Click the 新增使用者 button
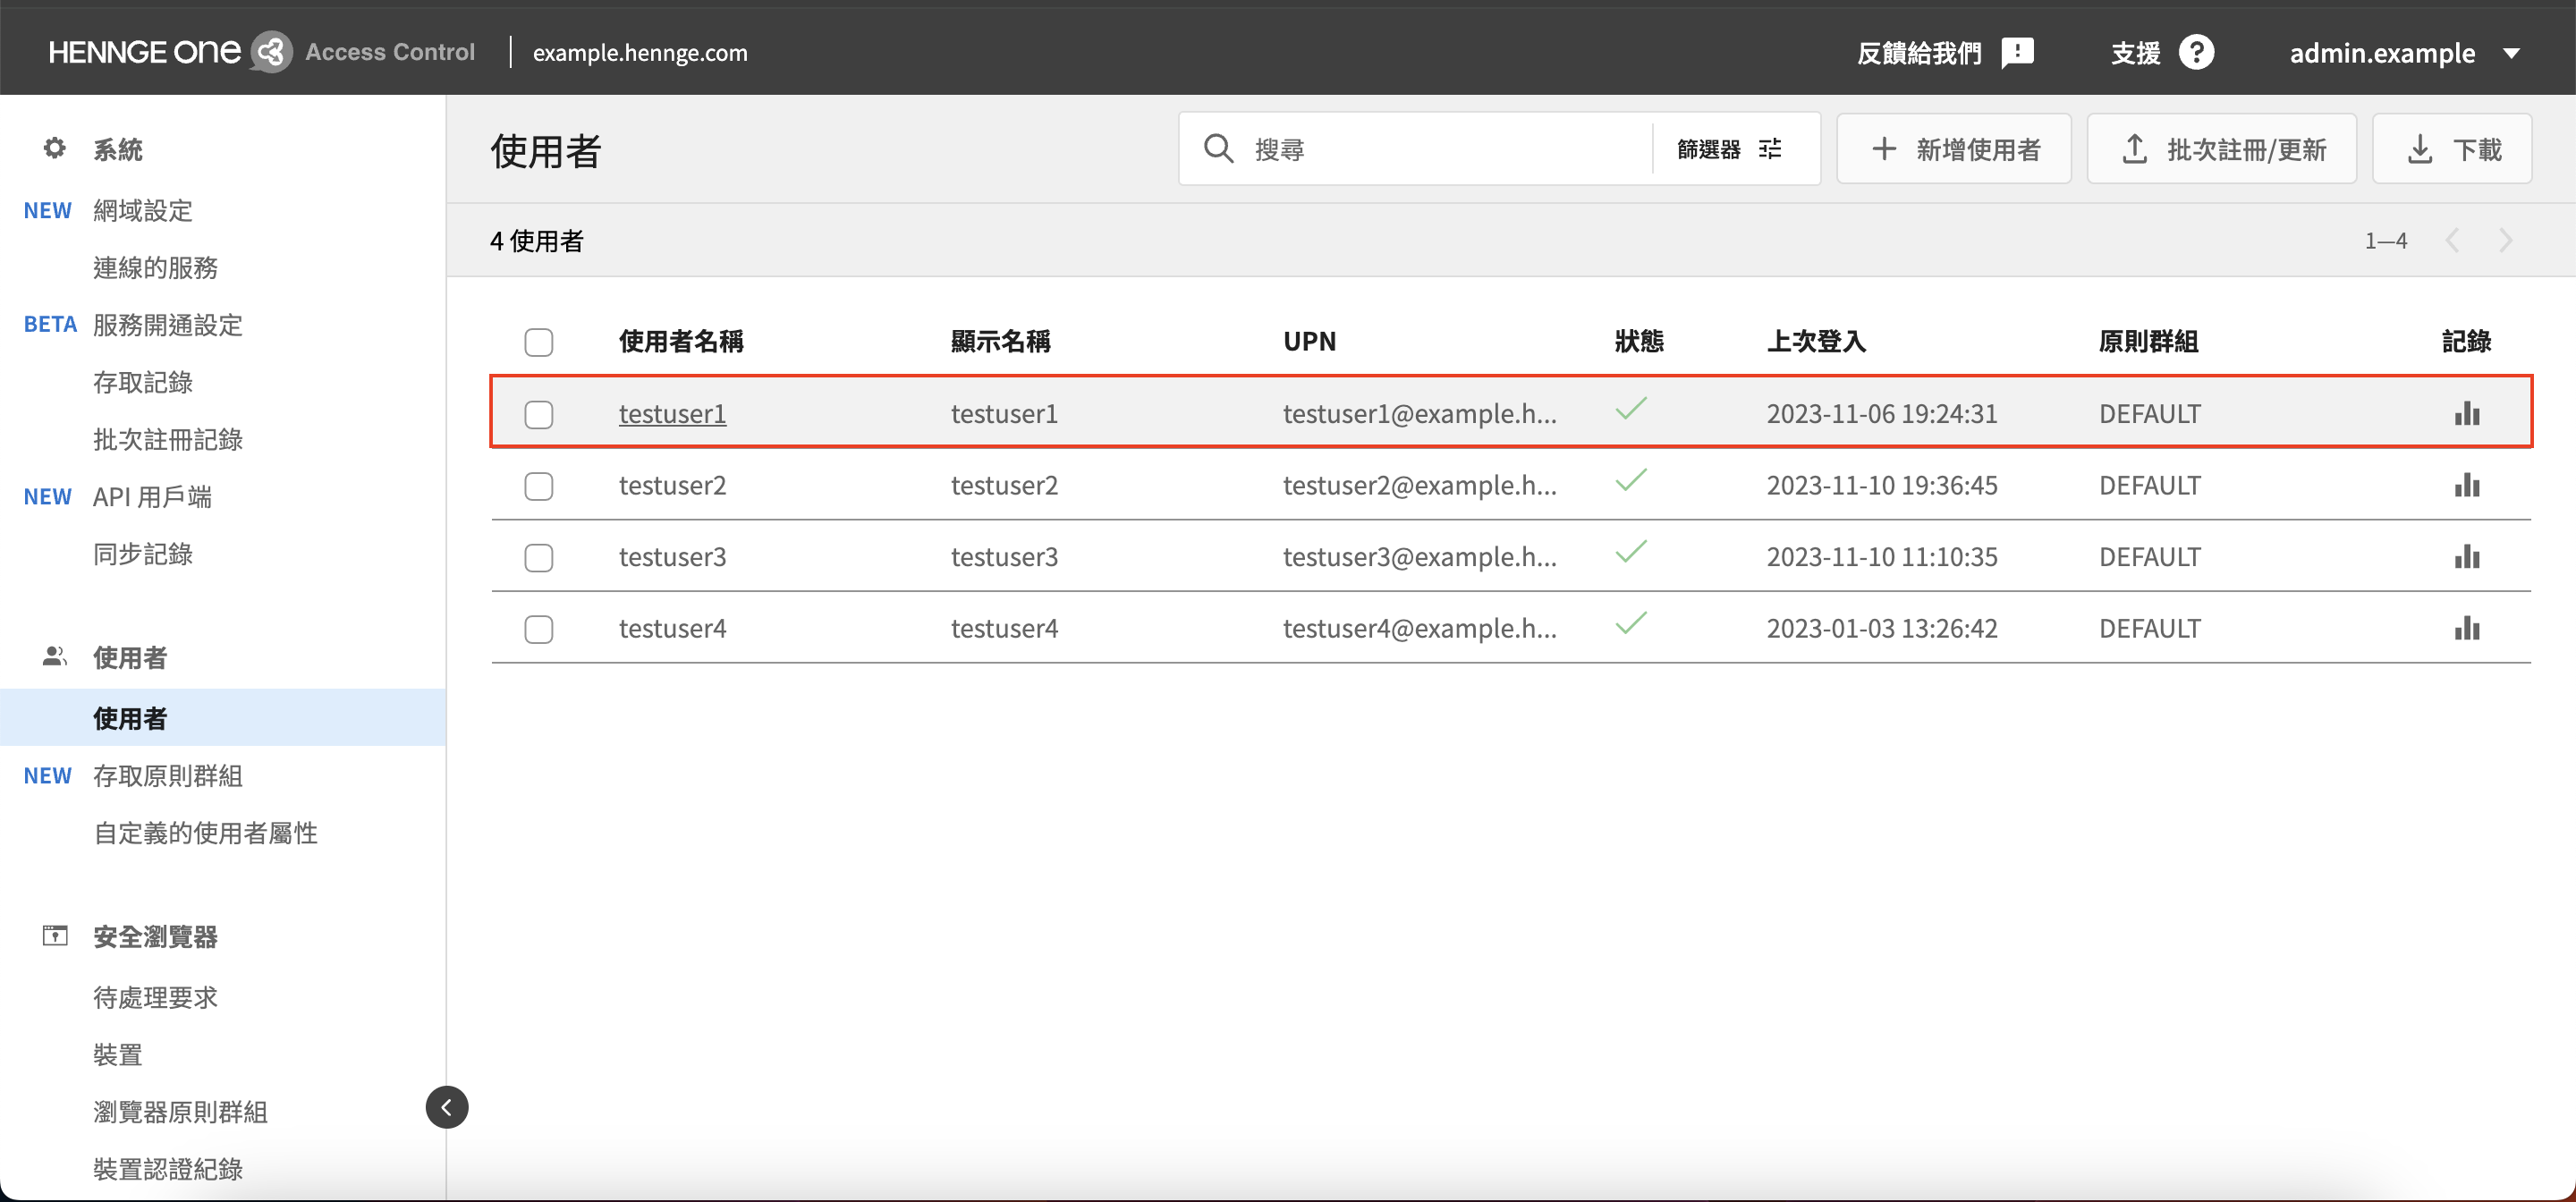Viewport: 2576px width, 1202px height. (x=1954, y=149)
